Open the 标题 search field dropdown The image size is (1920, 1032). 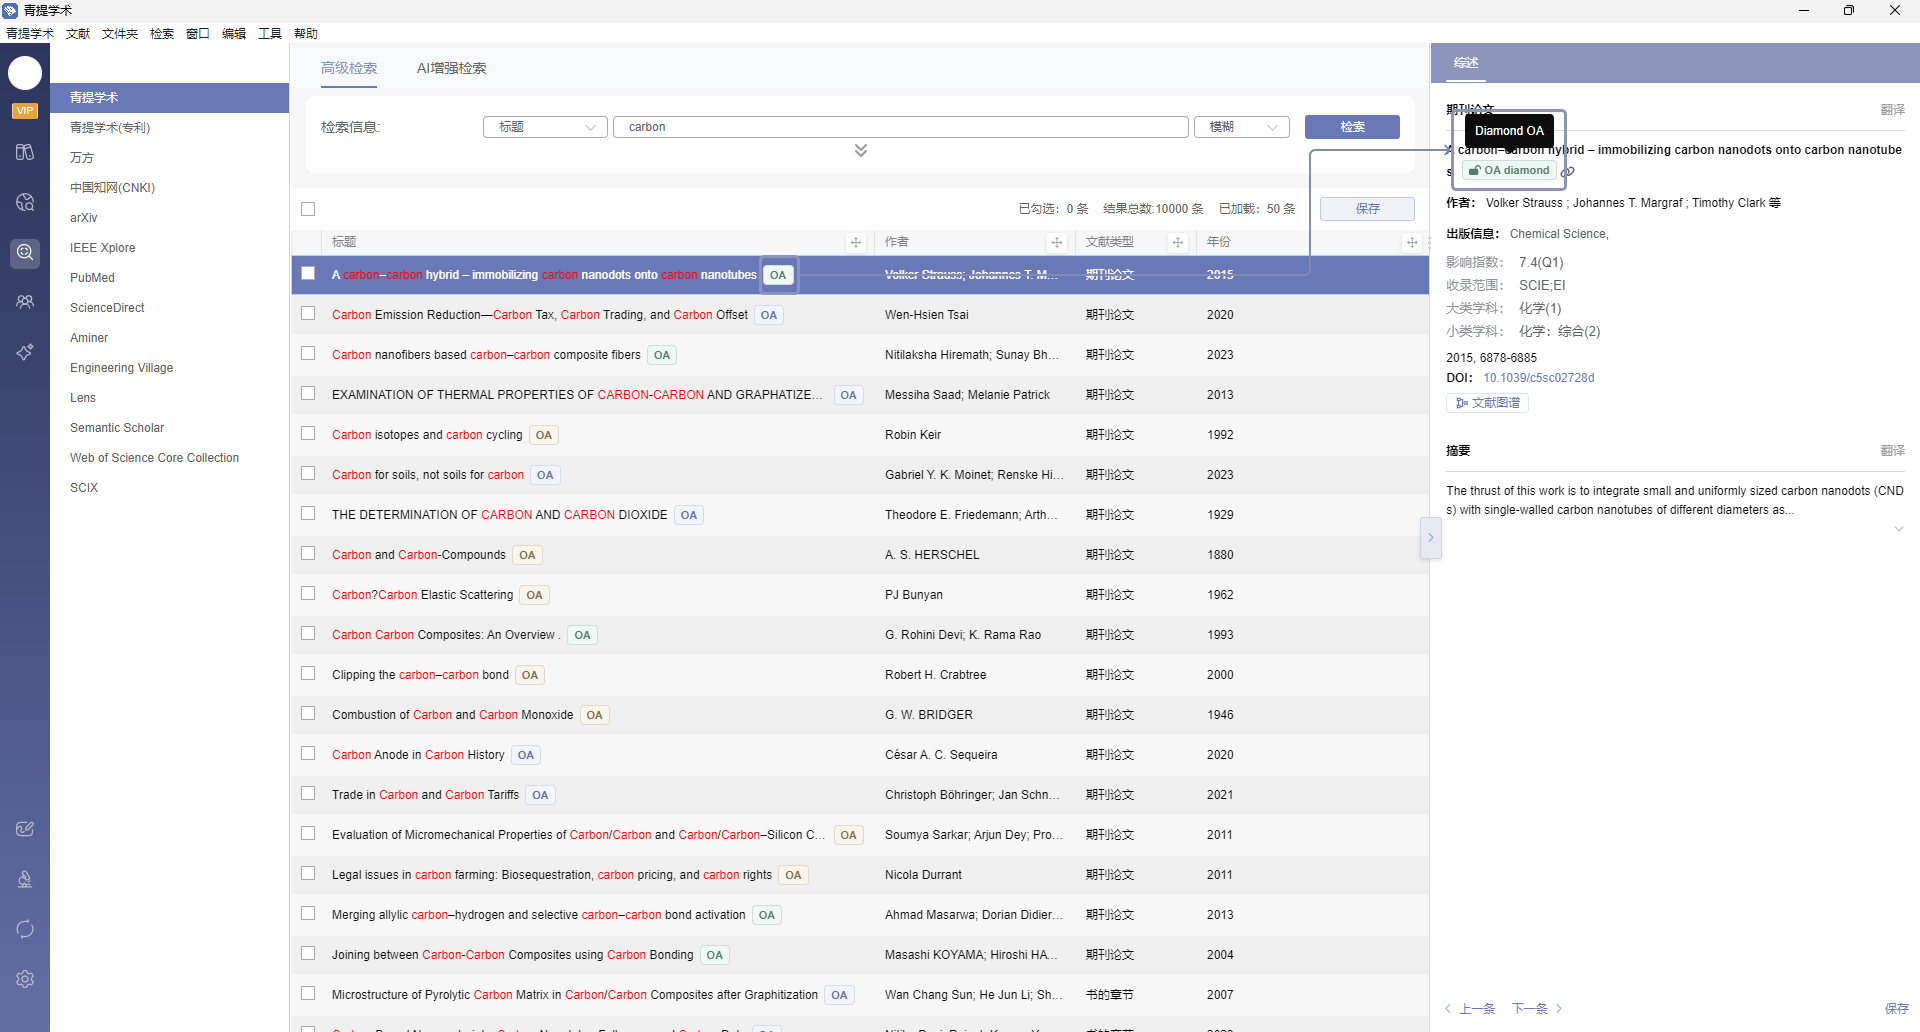coord(545,127)
